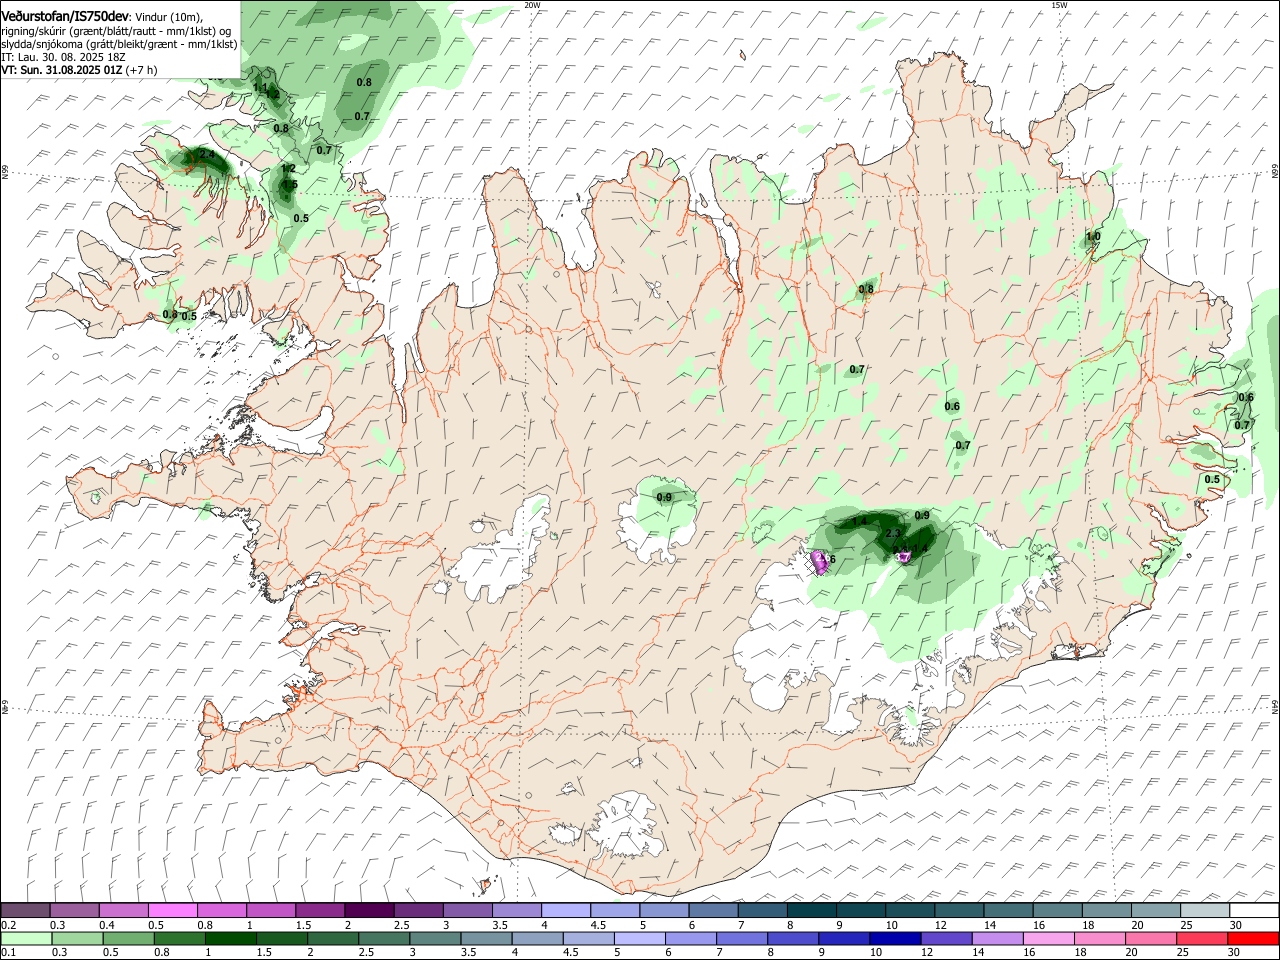1280x960 pixels.
Task: Click the 15W longitude label
Action: pos(1059,5)
